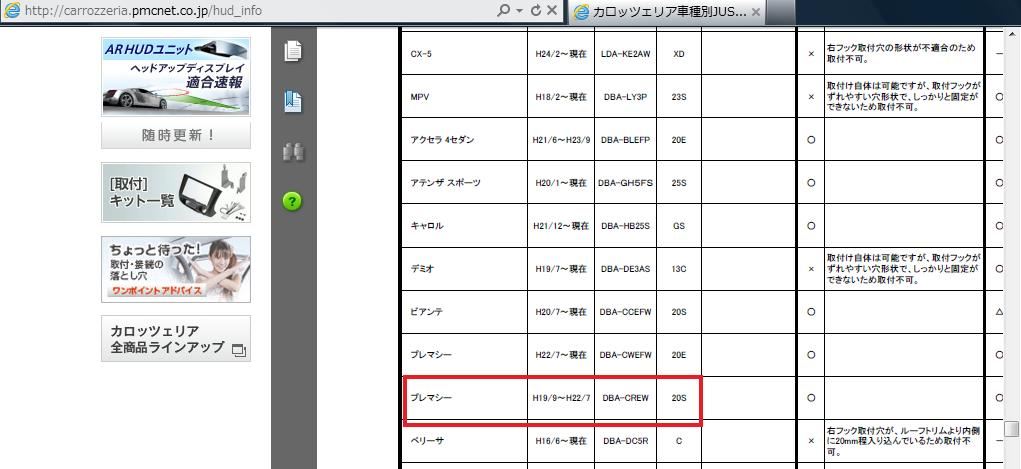Open the カロッツェリア全商品ラインアップ link
This screenshot has width=1021, height=469.
[x=176, y=339]
